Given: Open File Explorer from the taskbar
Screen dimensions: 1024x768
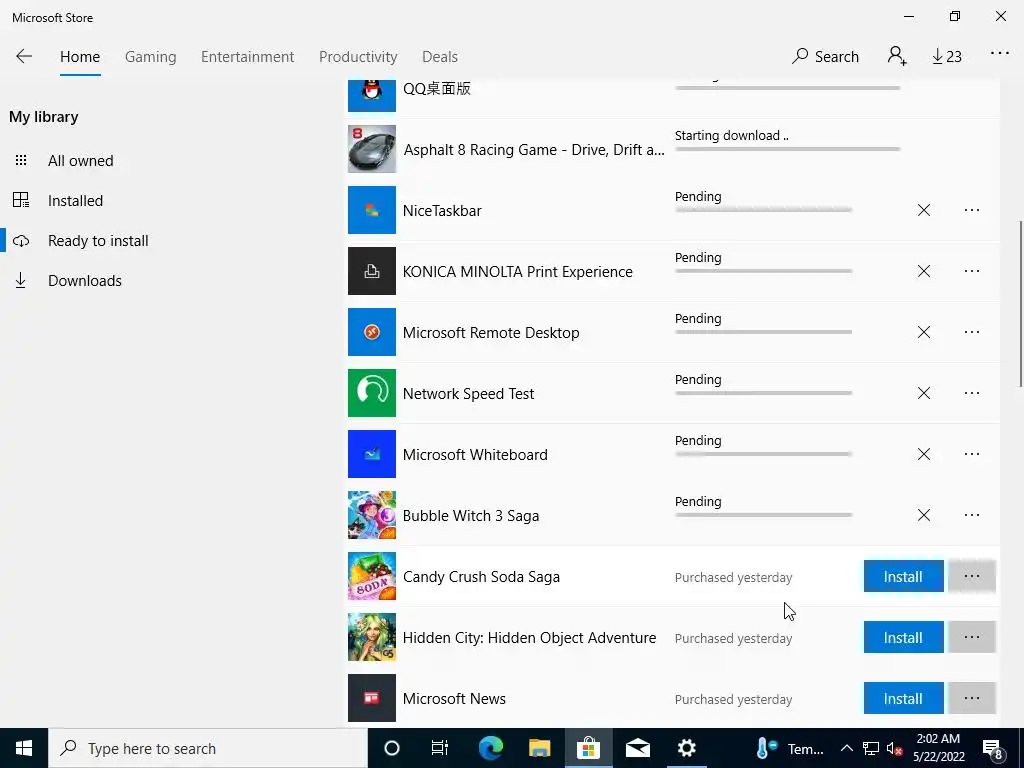Looking at the screenshot, I should [x=539, y=748].
